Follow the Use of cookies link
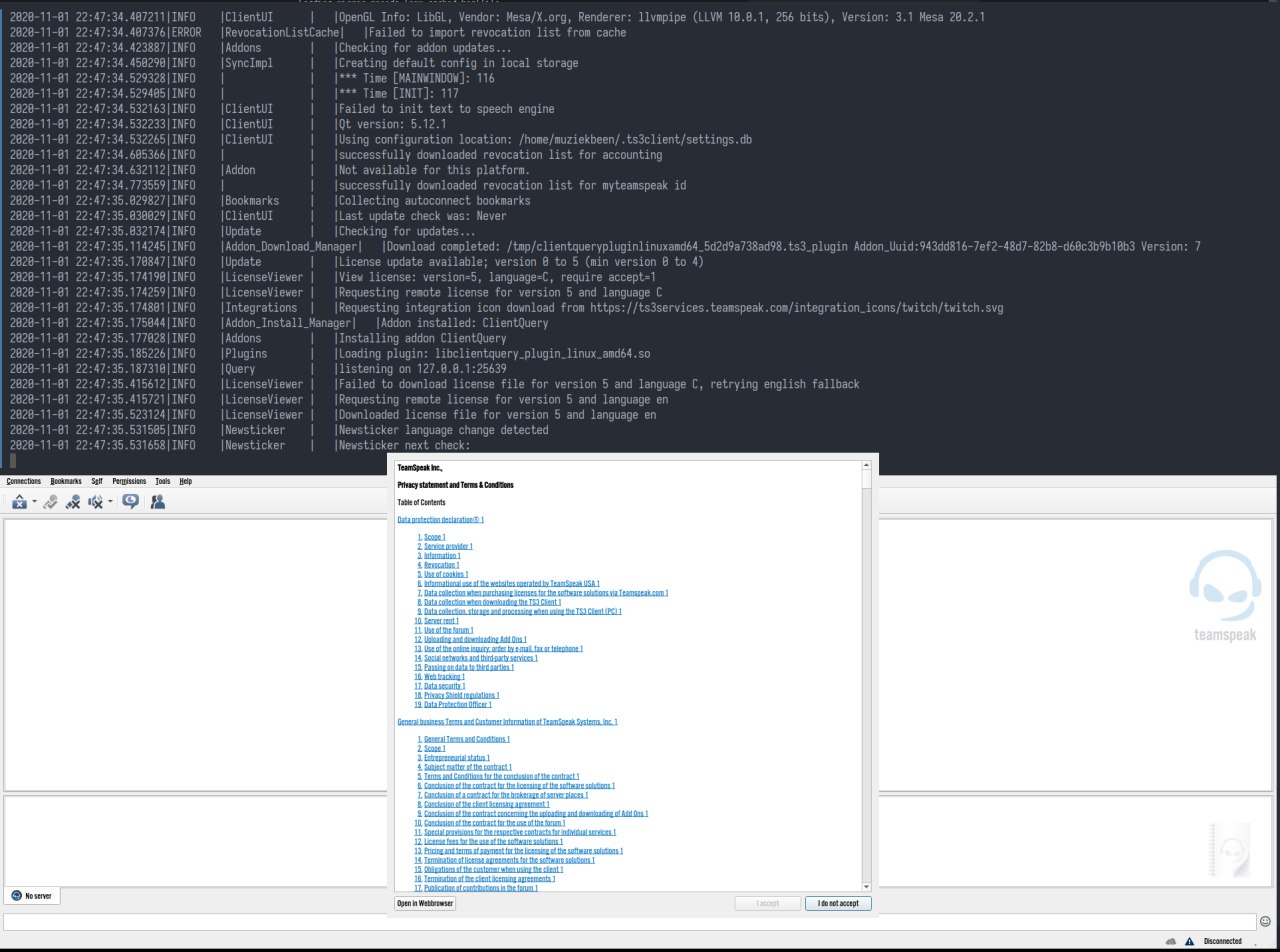 pyautogui.click(x=445, y=575)
